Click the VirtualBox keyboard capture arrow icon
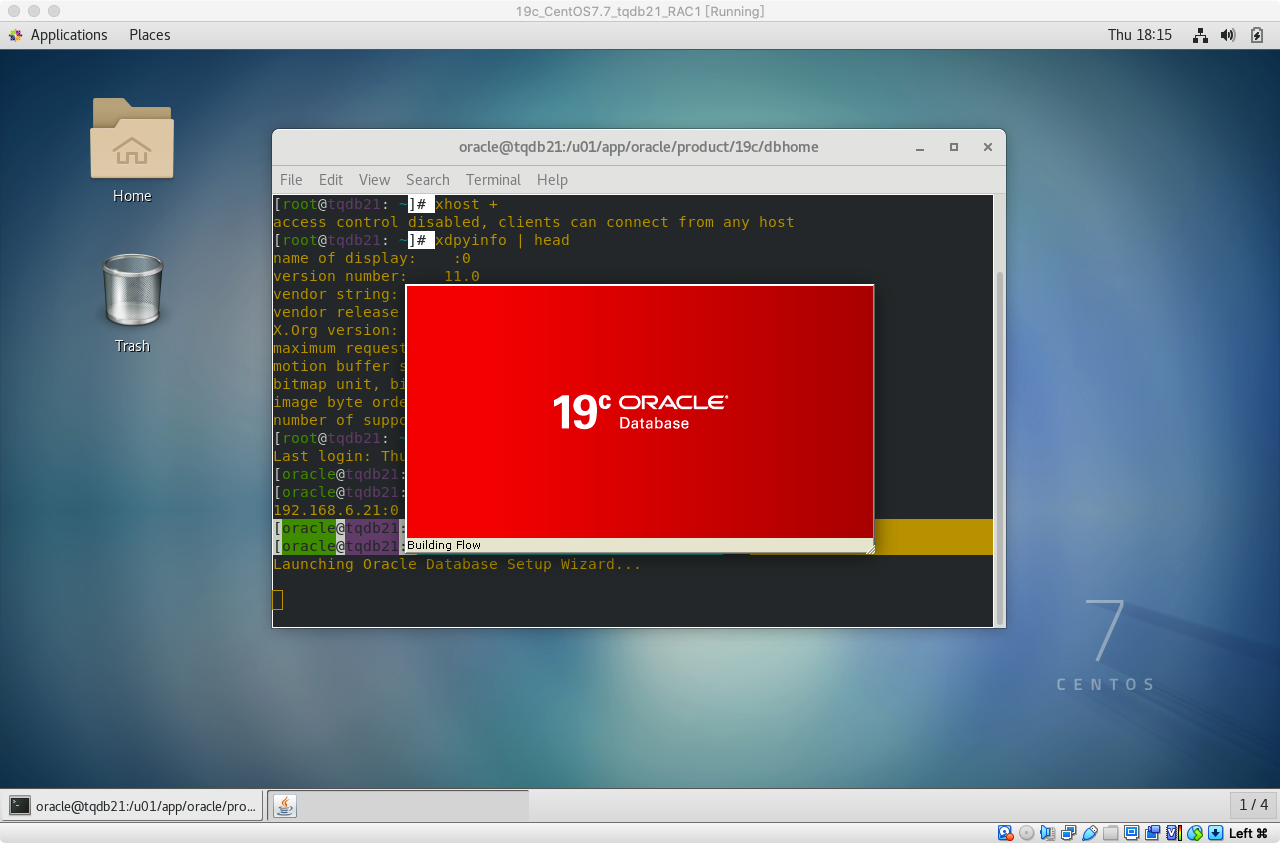This screenshot has width=1280, height=843. (1215, 833)
